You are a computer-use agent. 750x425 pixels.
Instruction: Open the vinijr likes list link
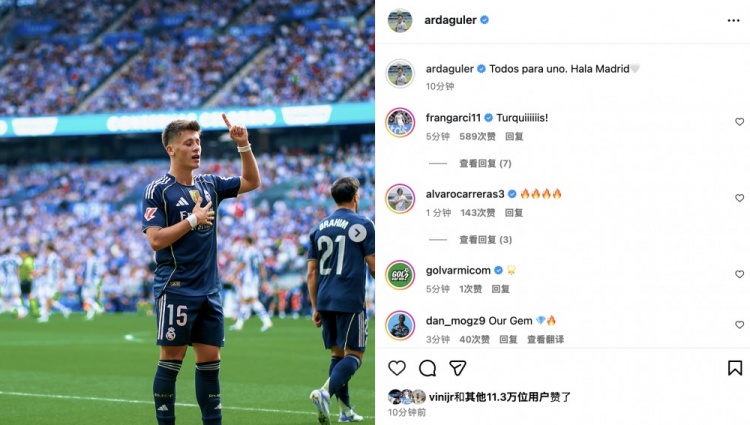pyautogui.click(x=441, y=397)
